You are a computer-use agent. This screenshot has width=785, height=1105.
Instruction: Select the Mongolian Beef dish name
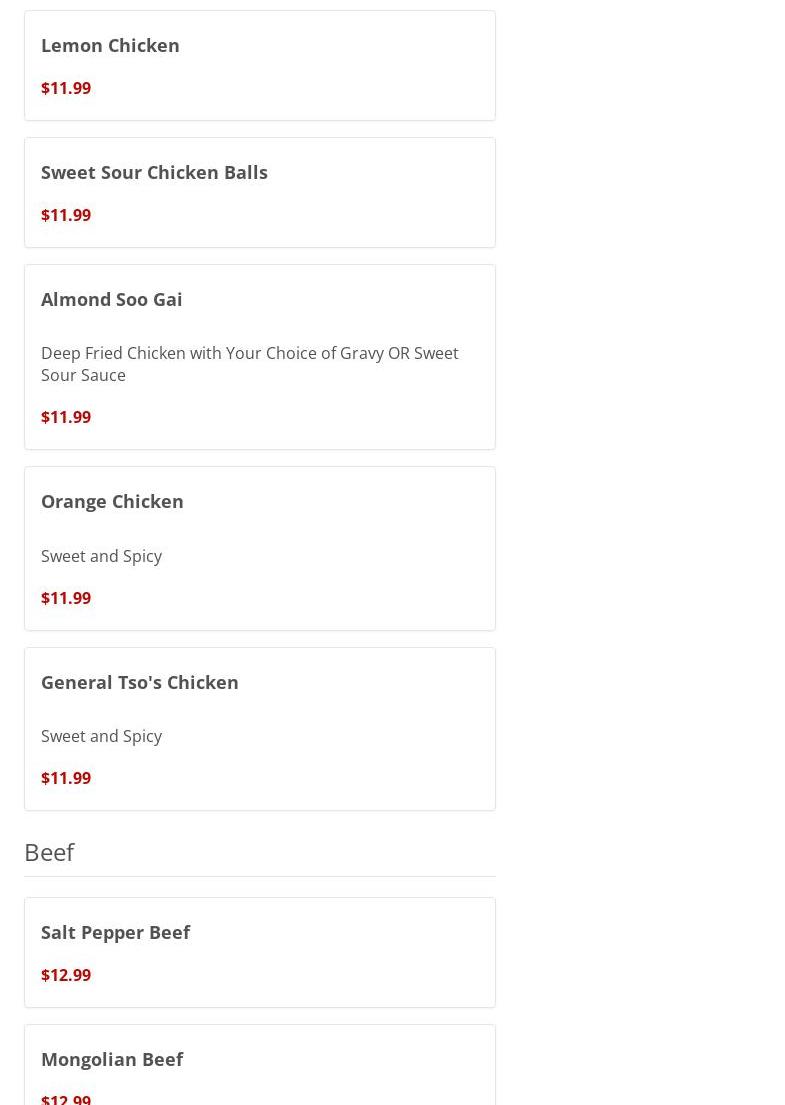(112, 1059)
